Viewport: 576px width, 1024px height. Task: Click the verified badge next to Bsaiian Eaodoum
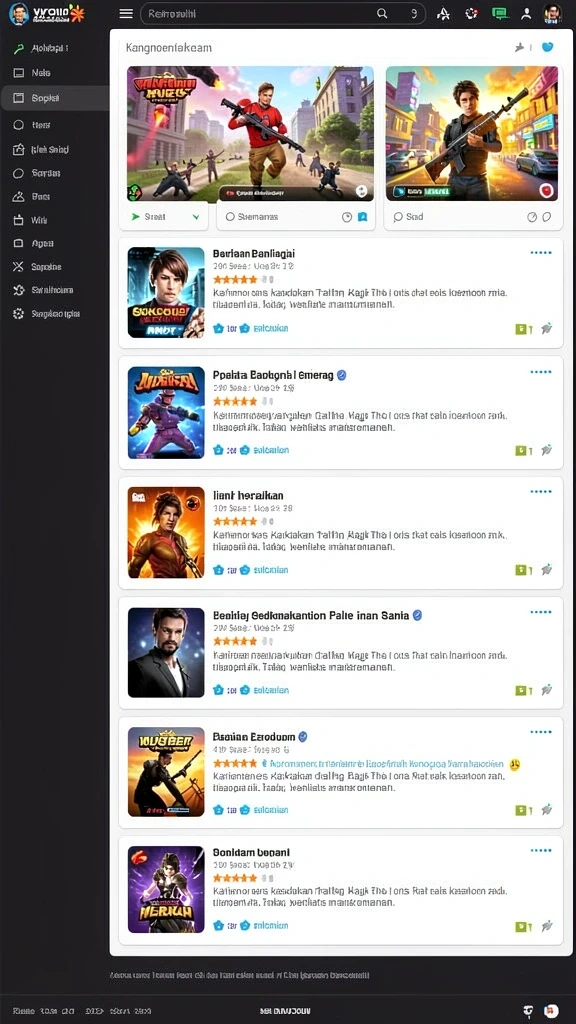click(303, 737)
